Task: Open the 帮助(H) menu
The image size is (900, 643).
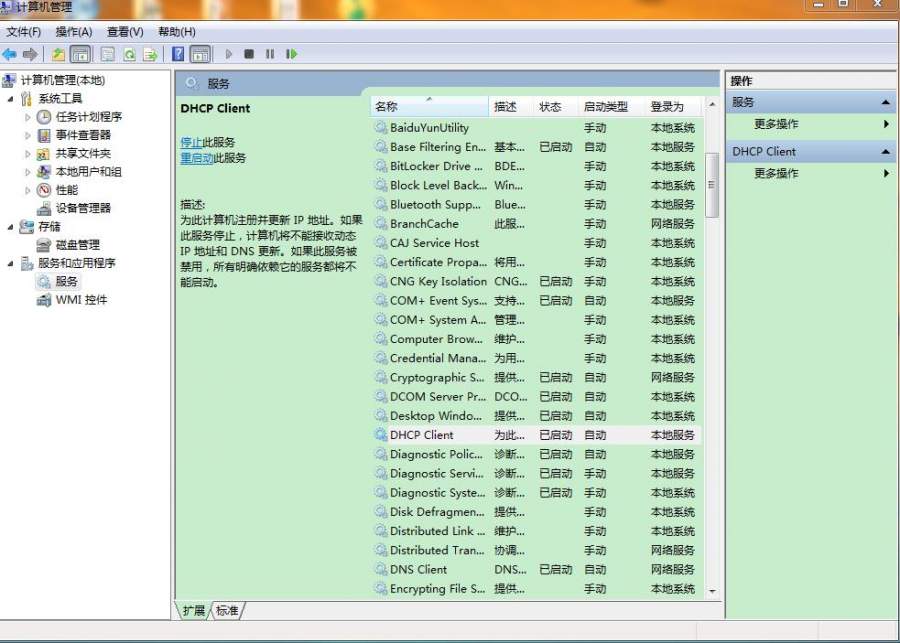Action: click(177, 32)
